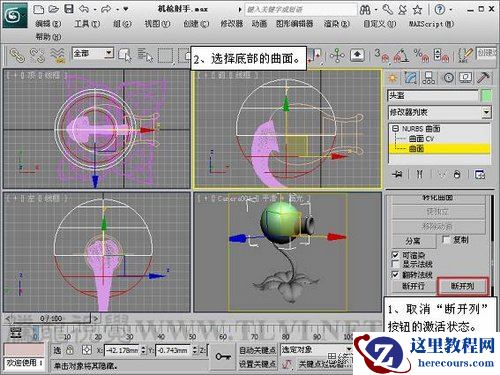Click the key icon in title bar
Screen dimensions: 500x375
click(x=387, y=10)
